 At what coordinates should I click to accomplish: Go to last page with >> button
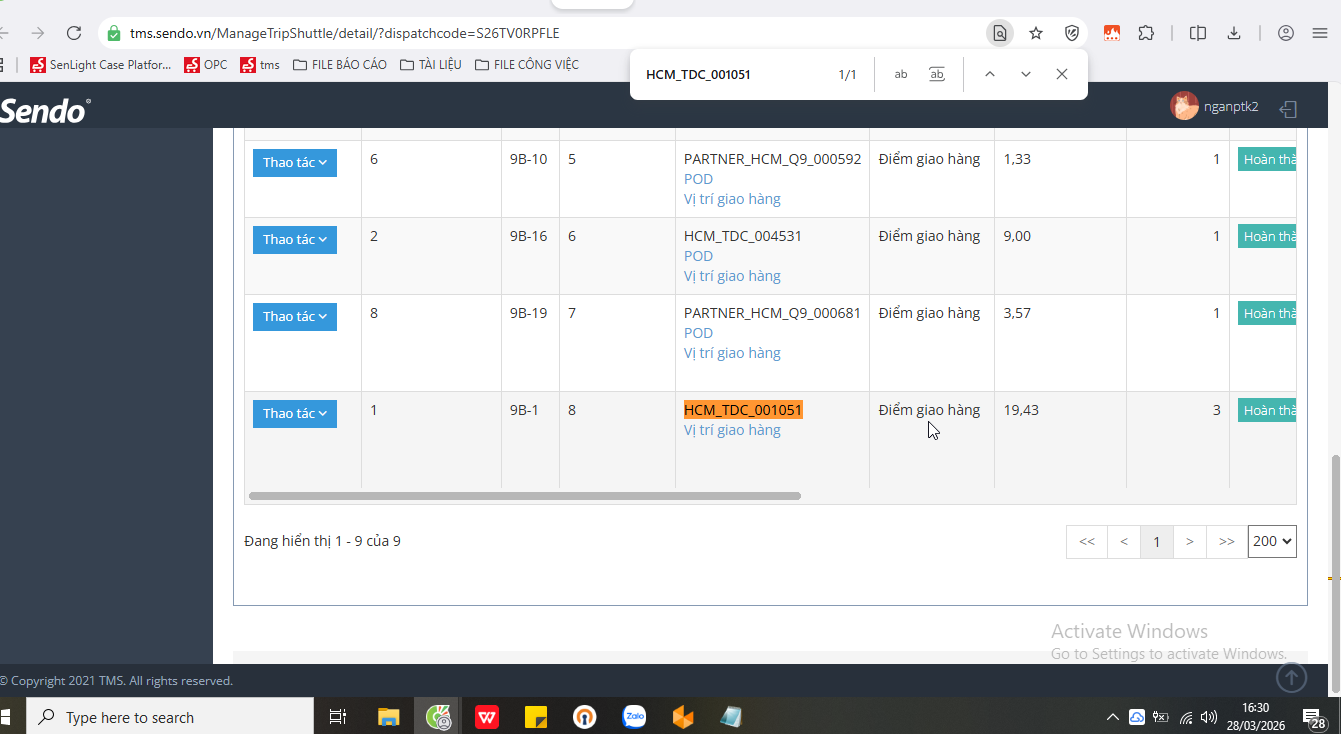1227,542
